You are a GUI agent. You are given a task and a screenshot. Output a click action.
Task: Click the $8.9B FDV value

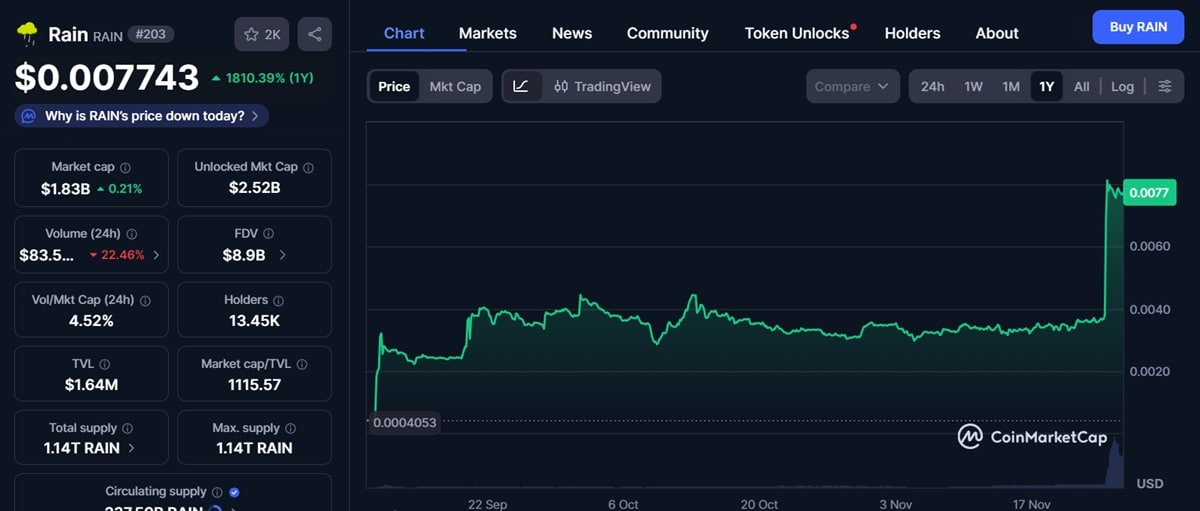[x=244, y=255]
